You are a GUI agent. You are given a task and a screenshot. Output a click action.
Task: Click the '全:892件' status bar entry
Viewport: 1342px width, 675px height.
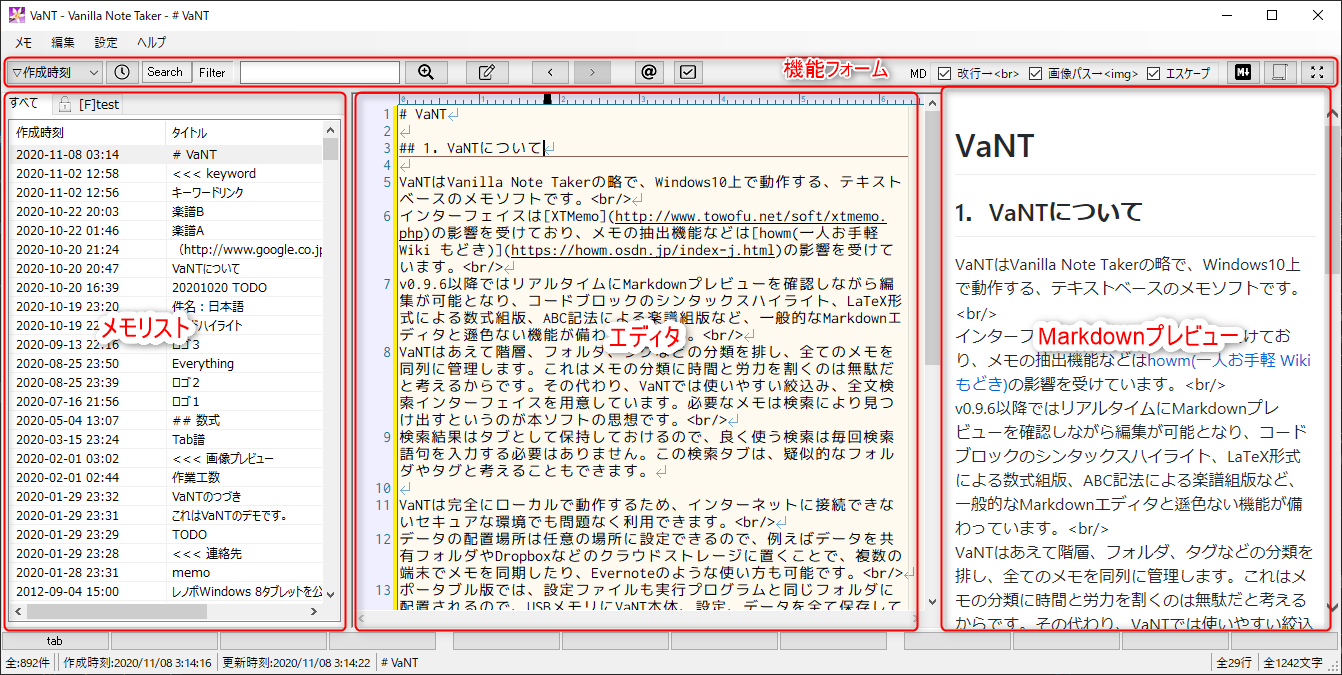point(27,662)
